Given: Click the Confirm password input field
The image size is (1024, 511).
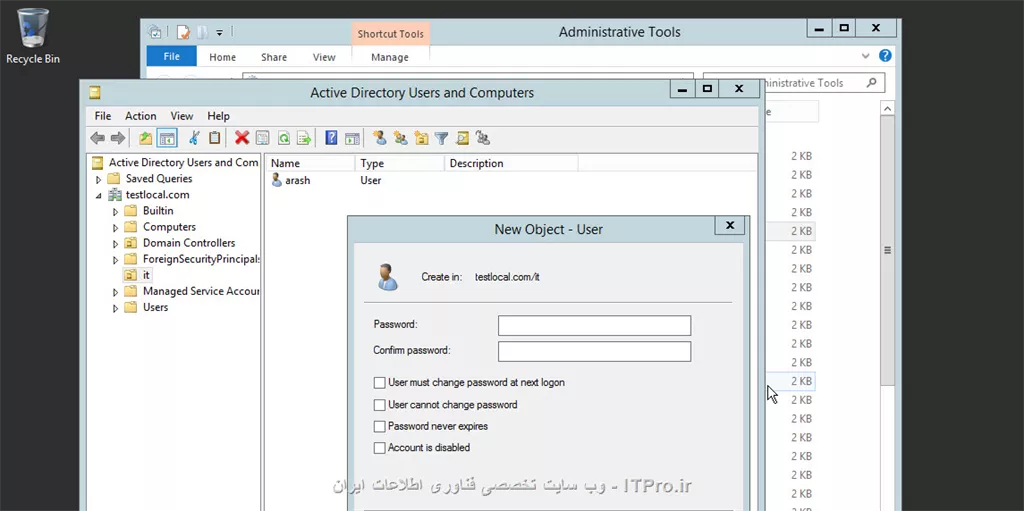Looking at the screenshot, I should point(594,352).
